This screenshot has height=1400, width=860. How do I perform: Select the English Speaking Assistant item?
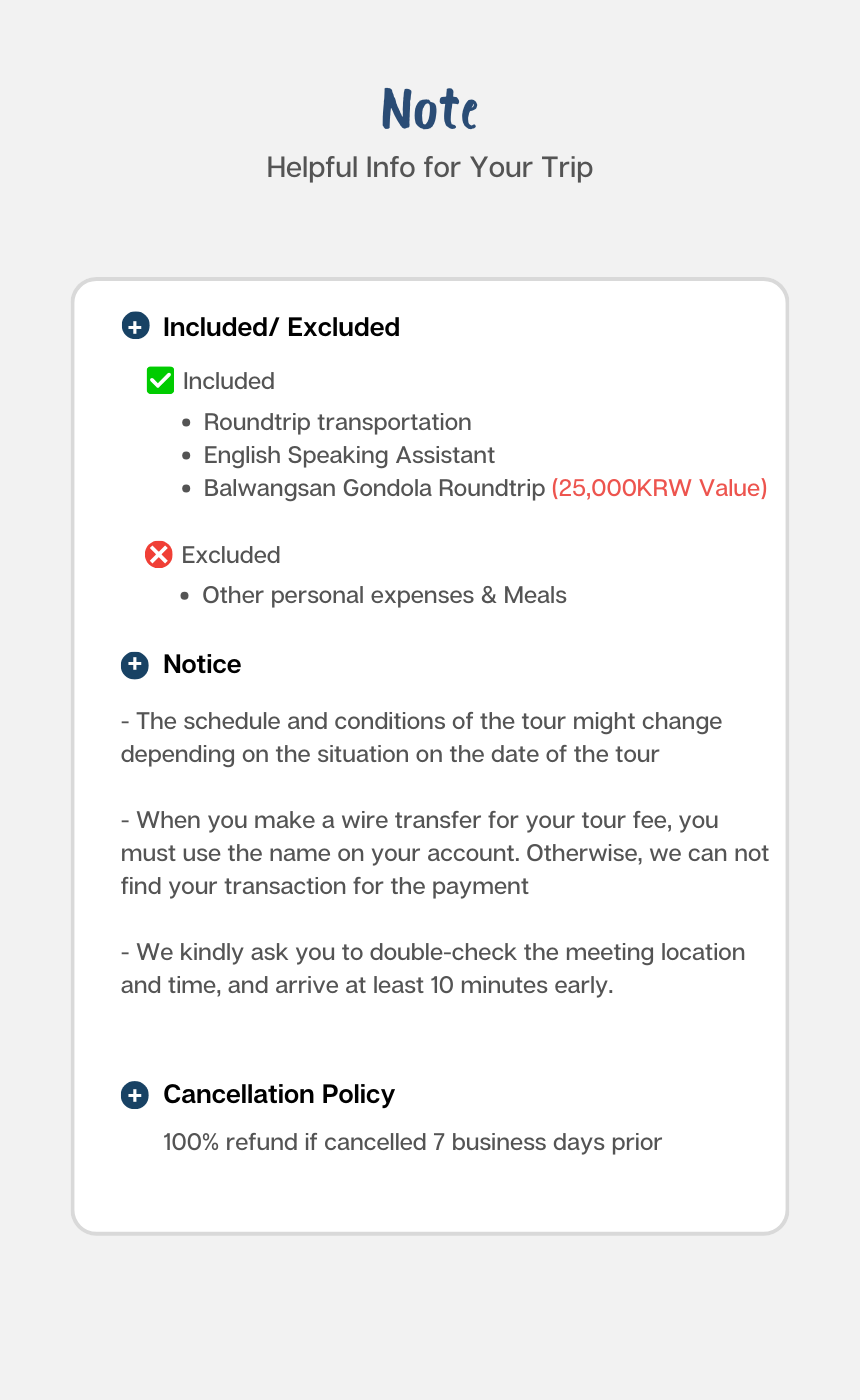pos(349,455)
